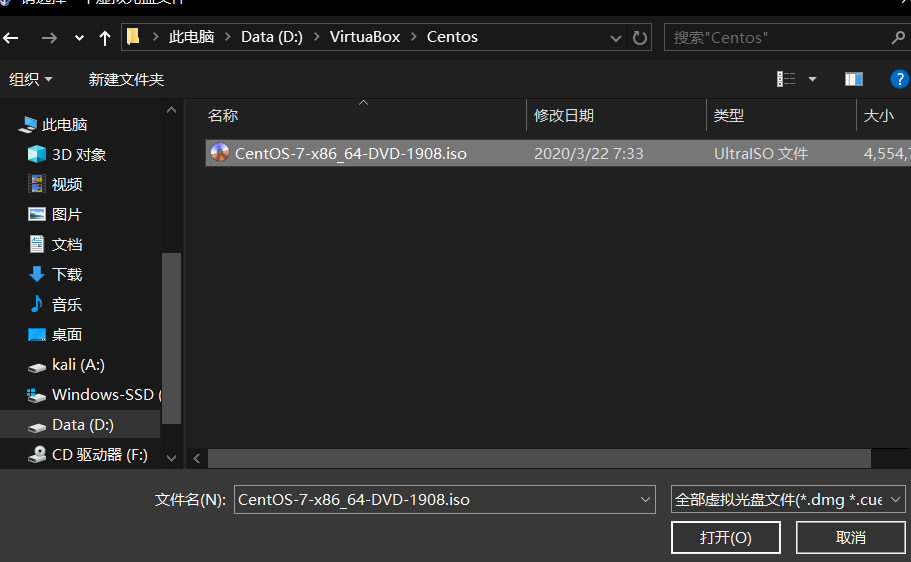
Task: Open 桌面 folder in sidebar
Action: (x=55, y=335)
